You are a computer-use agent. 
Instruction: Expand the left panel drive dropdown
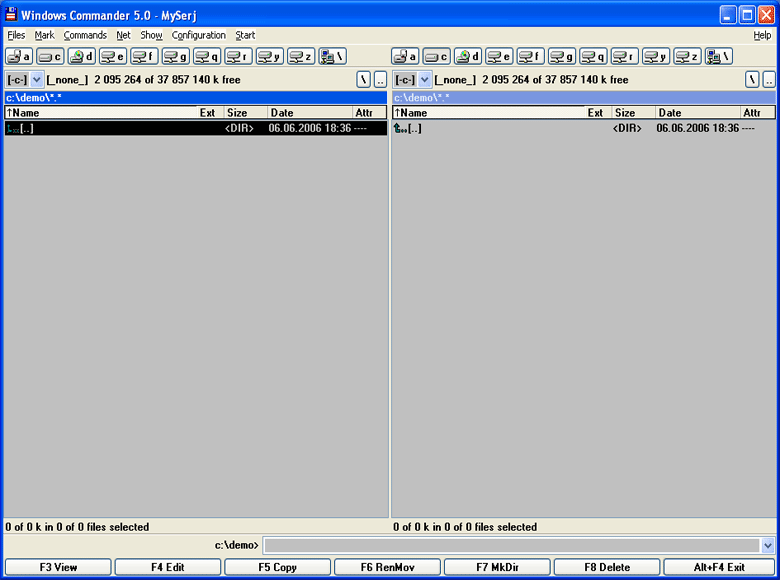[37, 80]
